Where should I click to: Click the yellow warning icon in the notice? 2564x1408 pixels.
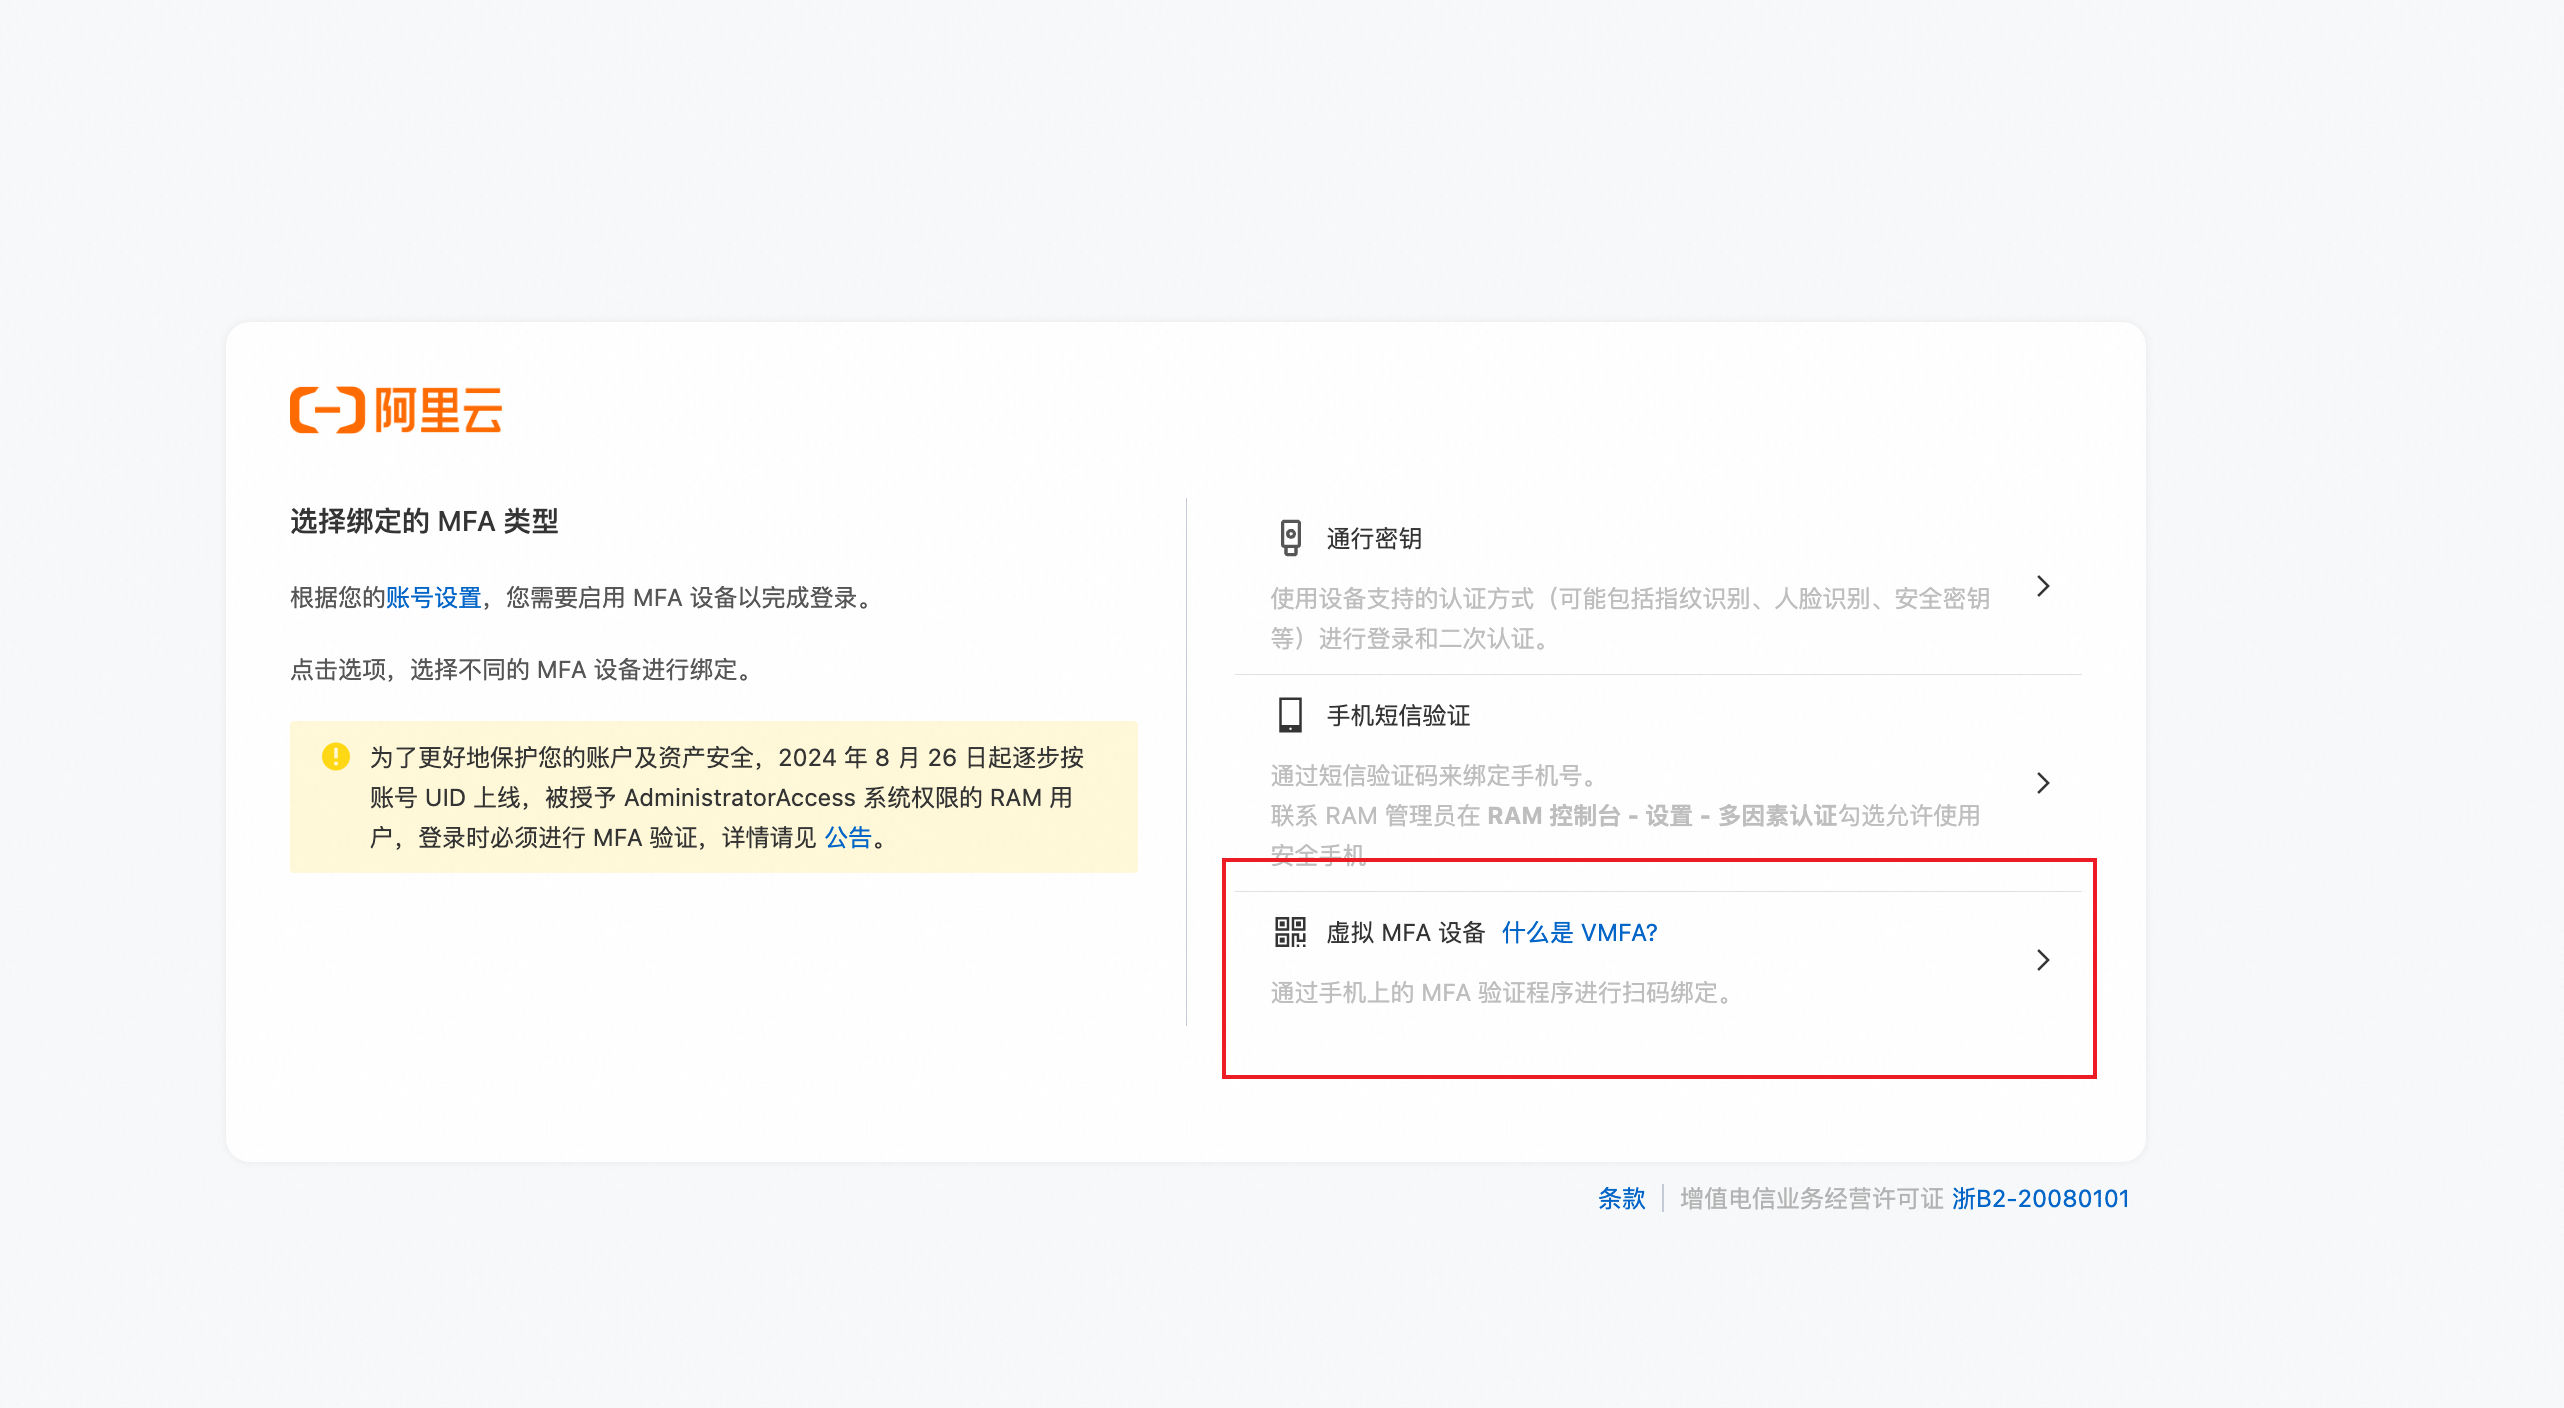(336, 756)
